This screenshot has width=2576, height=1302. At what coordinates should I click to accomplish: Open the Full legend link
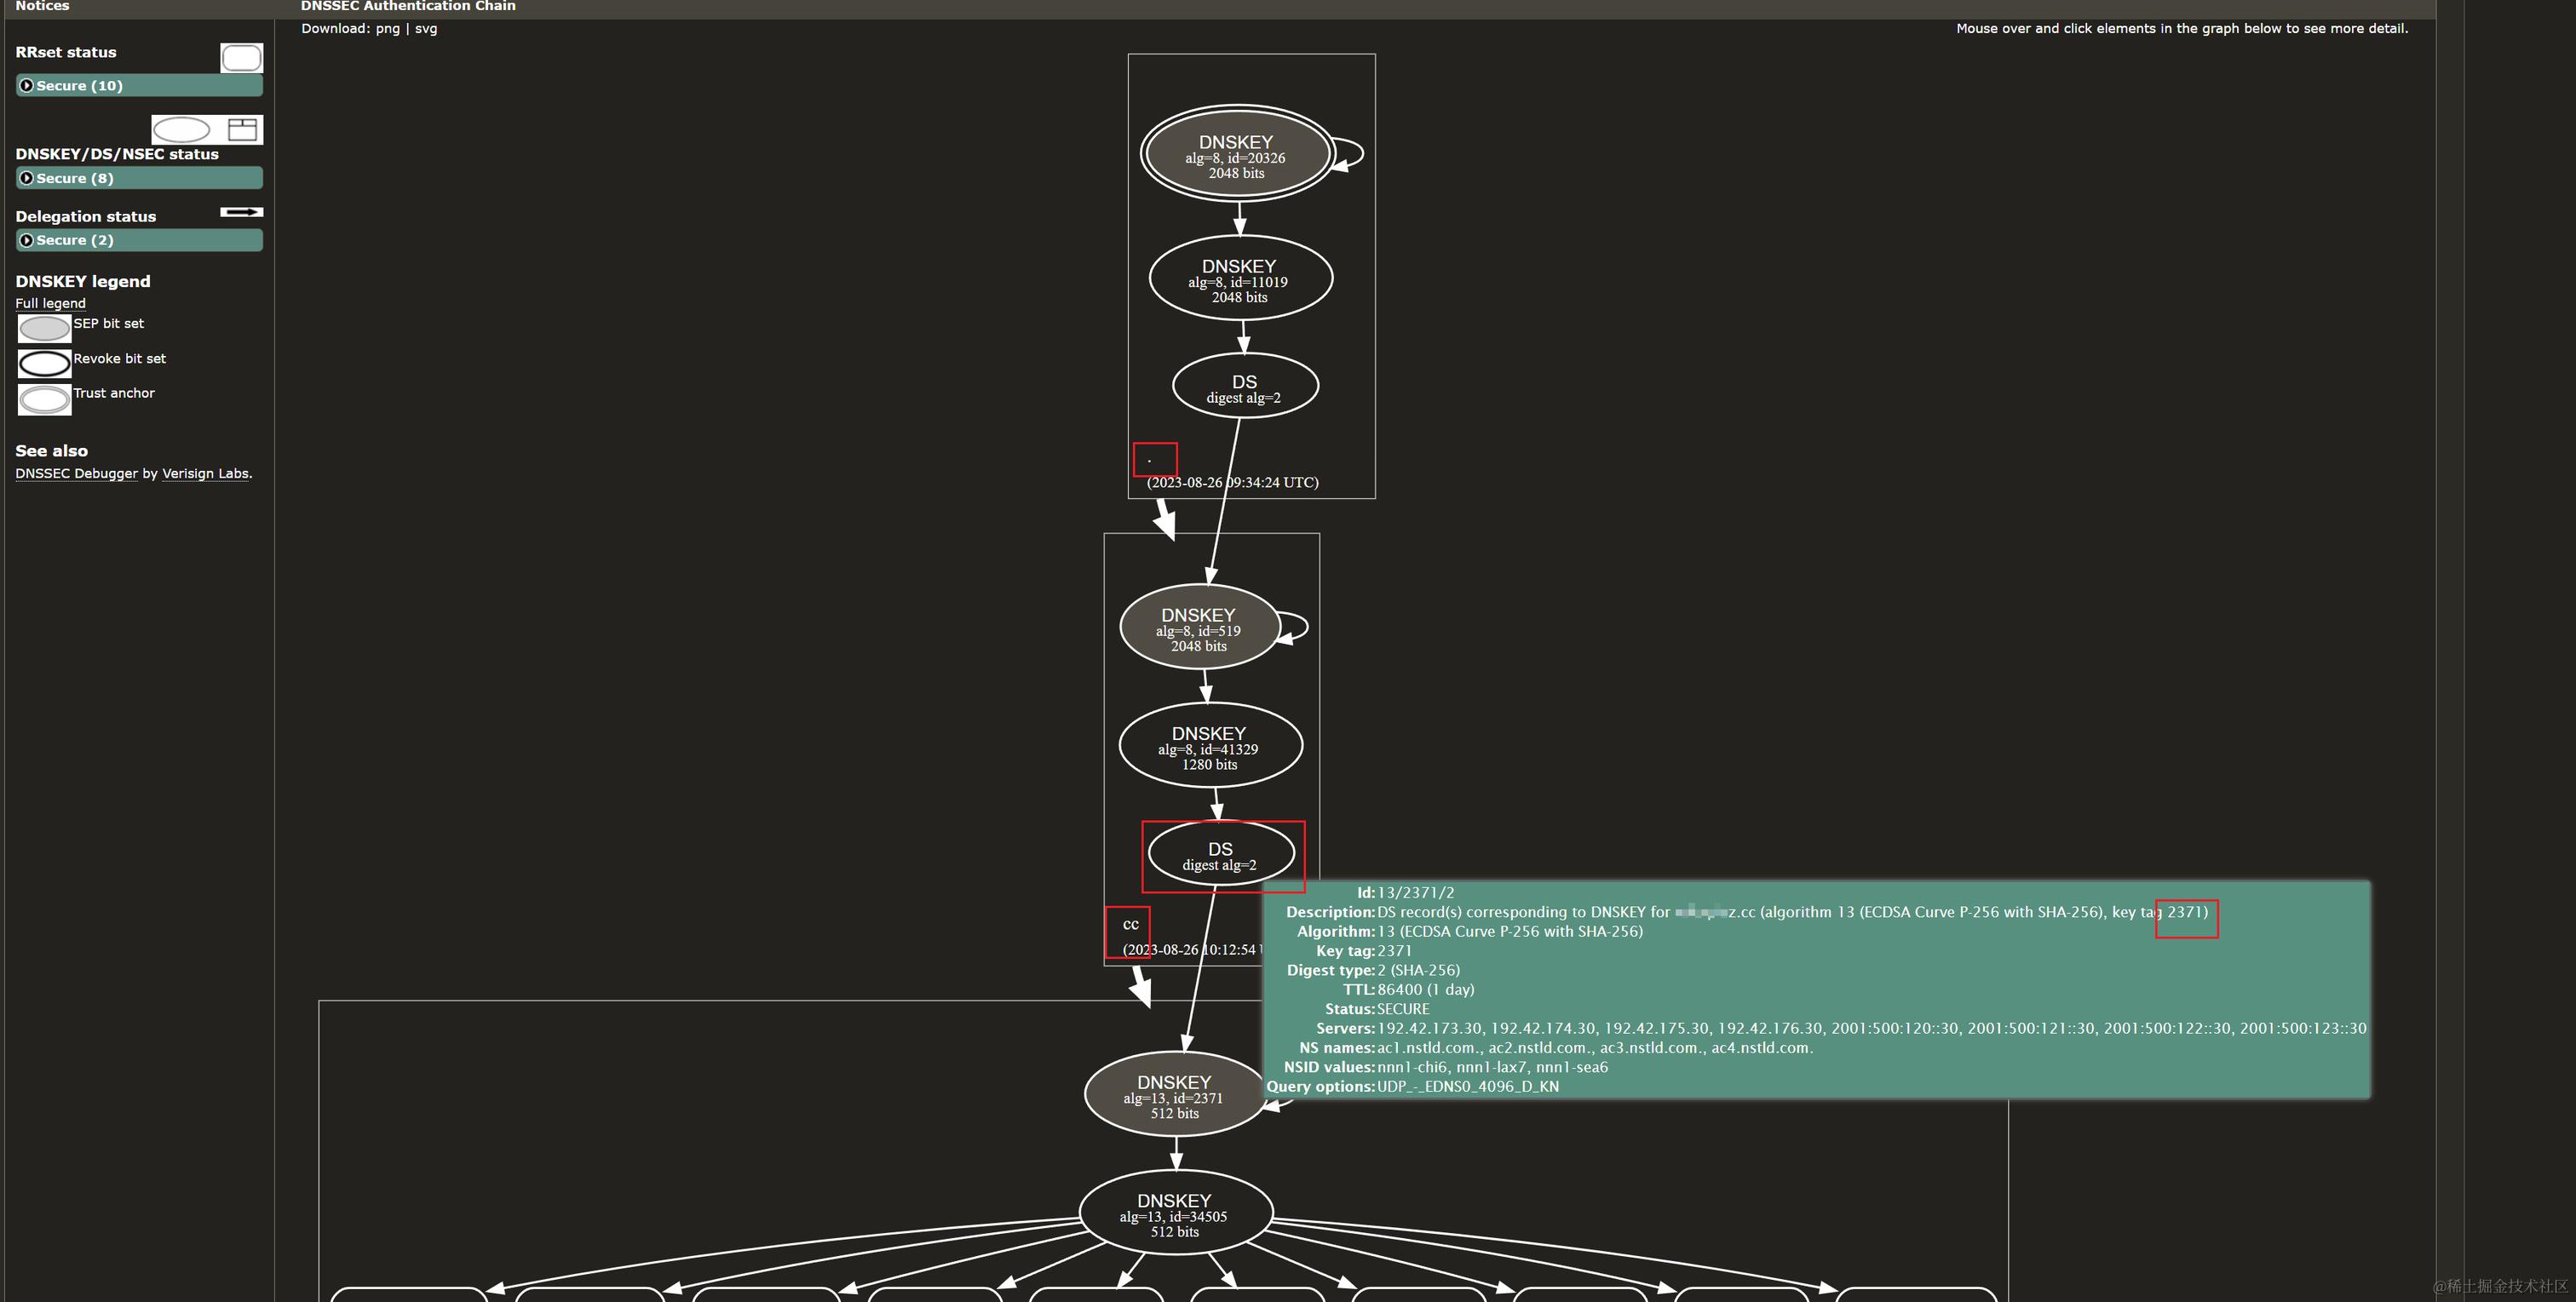[50, 304]
